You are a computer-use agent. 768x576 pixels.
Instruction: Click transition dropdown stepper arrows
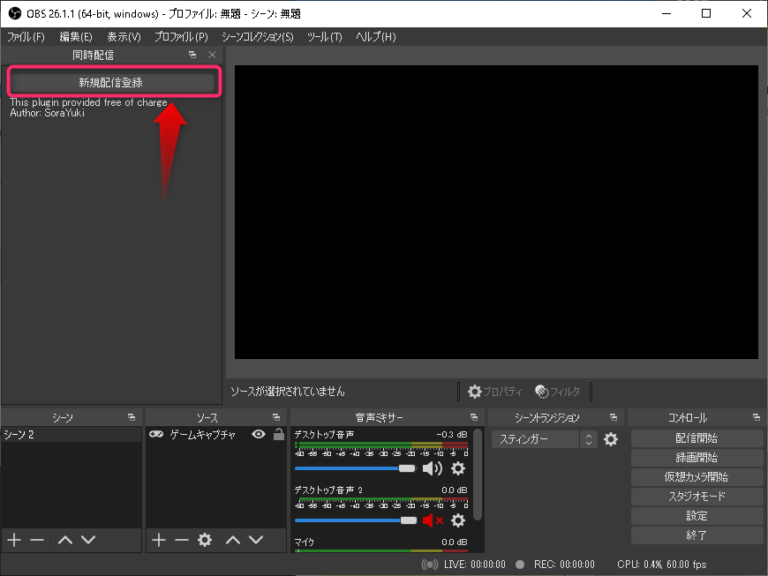click(589, 439)
